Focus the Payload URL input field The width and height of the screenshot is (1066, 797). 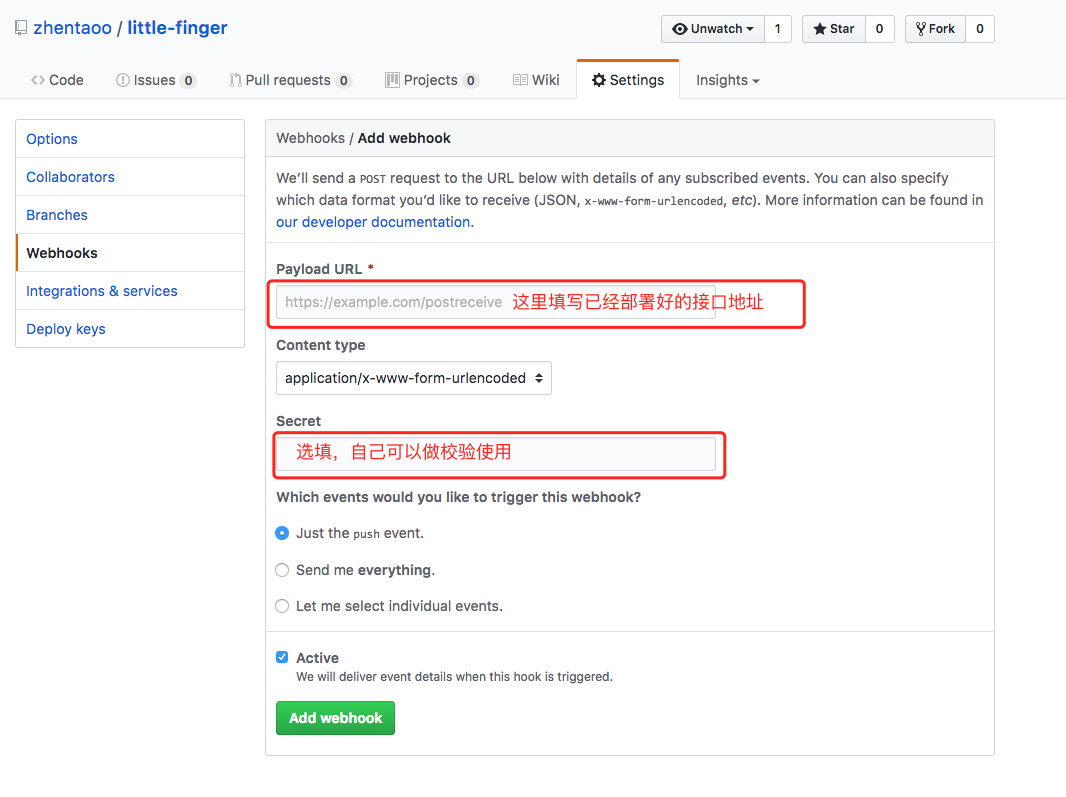tap(496, 302)
